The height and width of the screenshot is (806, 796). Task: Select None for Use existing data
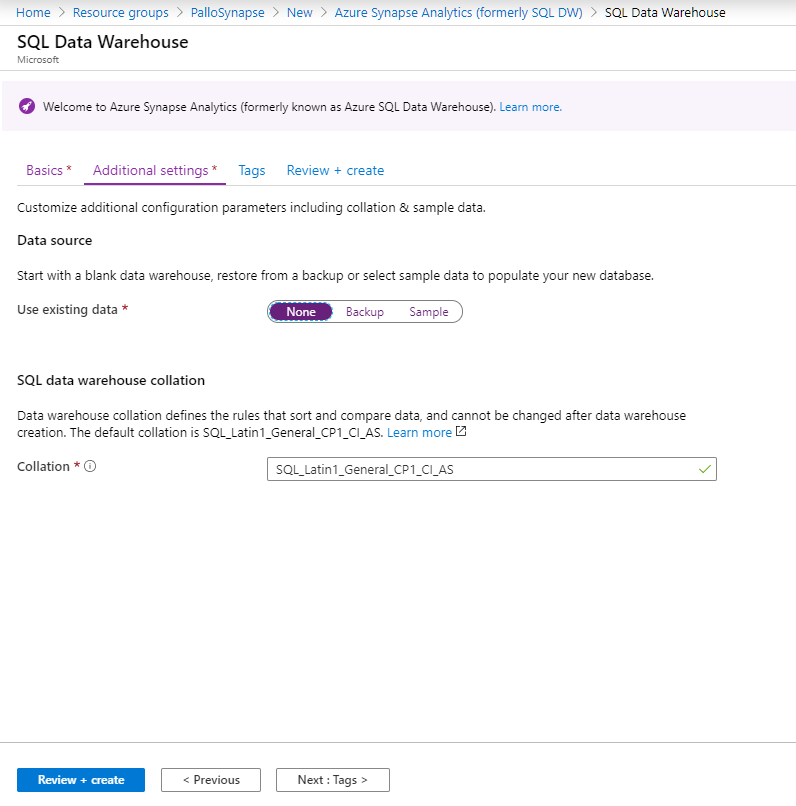coord(301,312)
